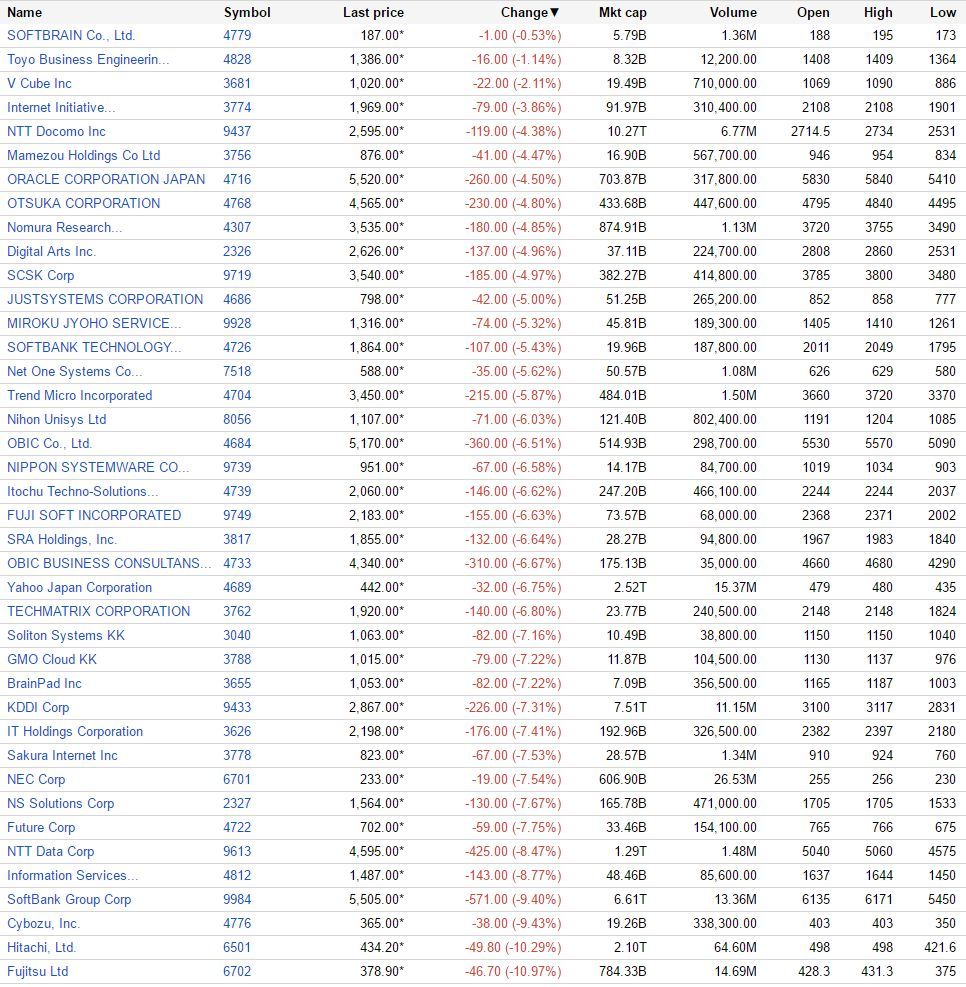
Task: Open FUJI SOFT INCORPORATED link
Action: [94, 515]
